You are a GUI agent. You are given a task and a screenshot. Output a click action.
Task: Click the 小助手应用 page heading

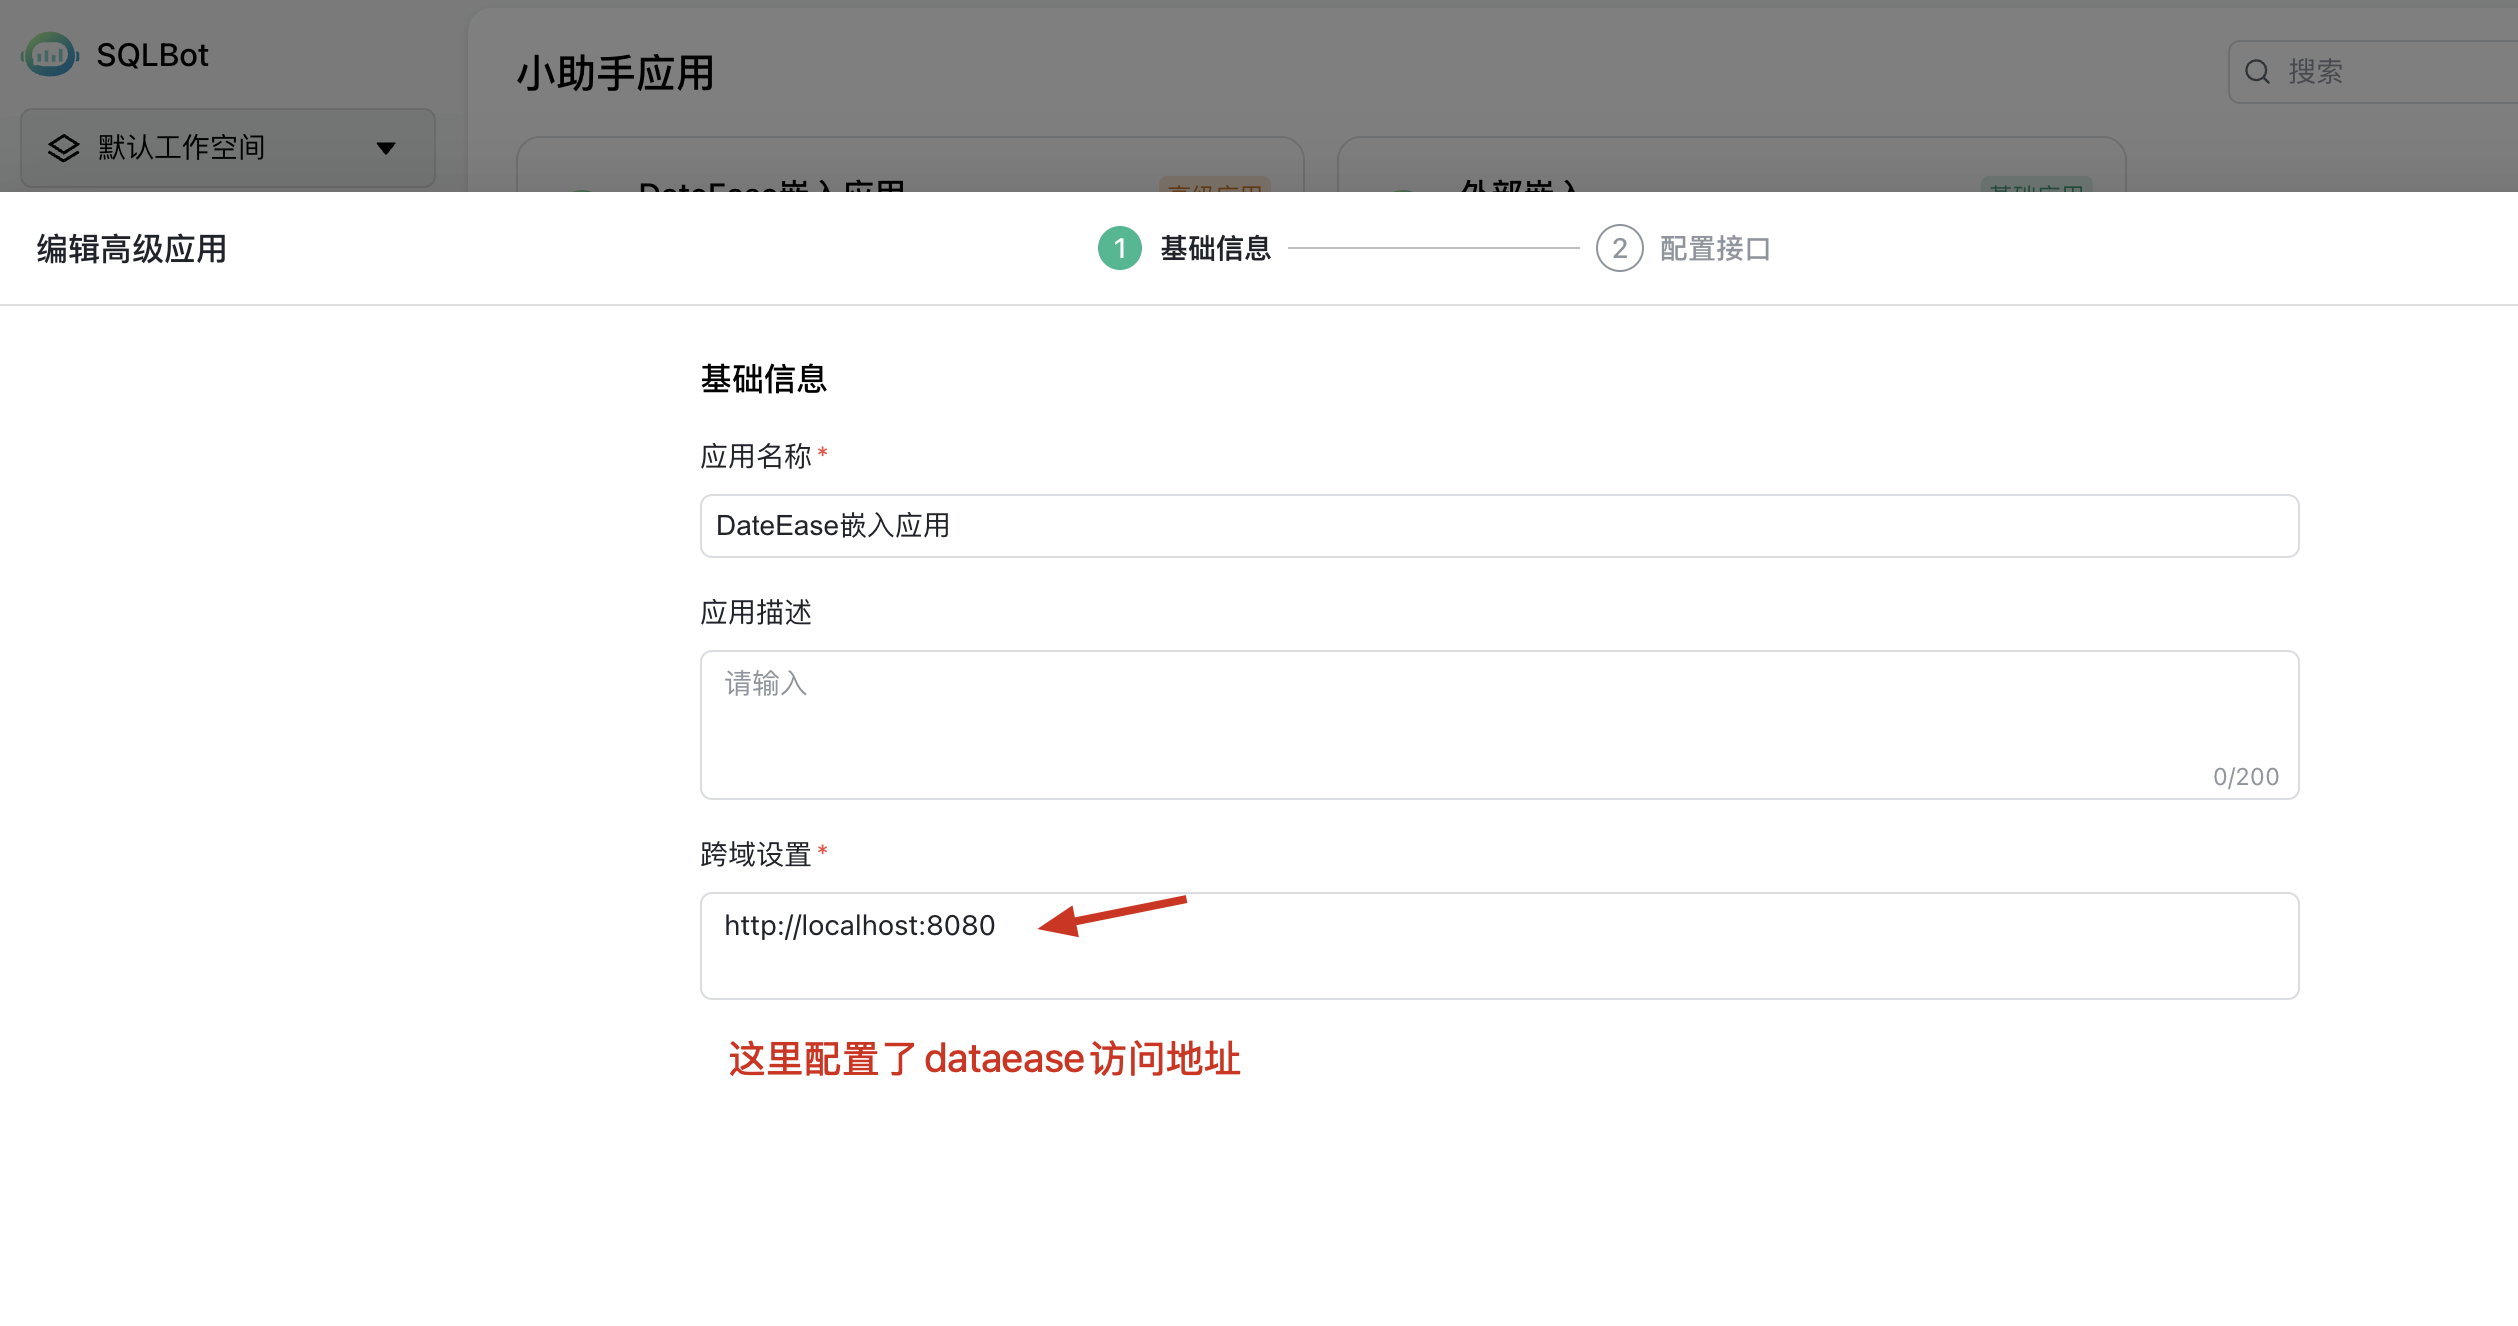615,73
